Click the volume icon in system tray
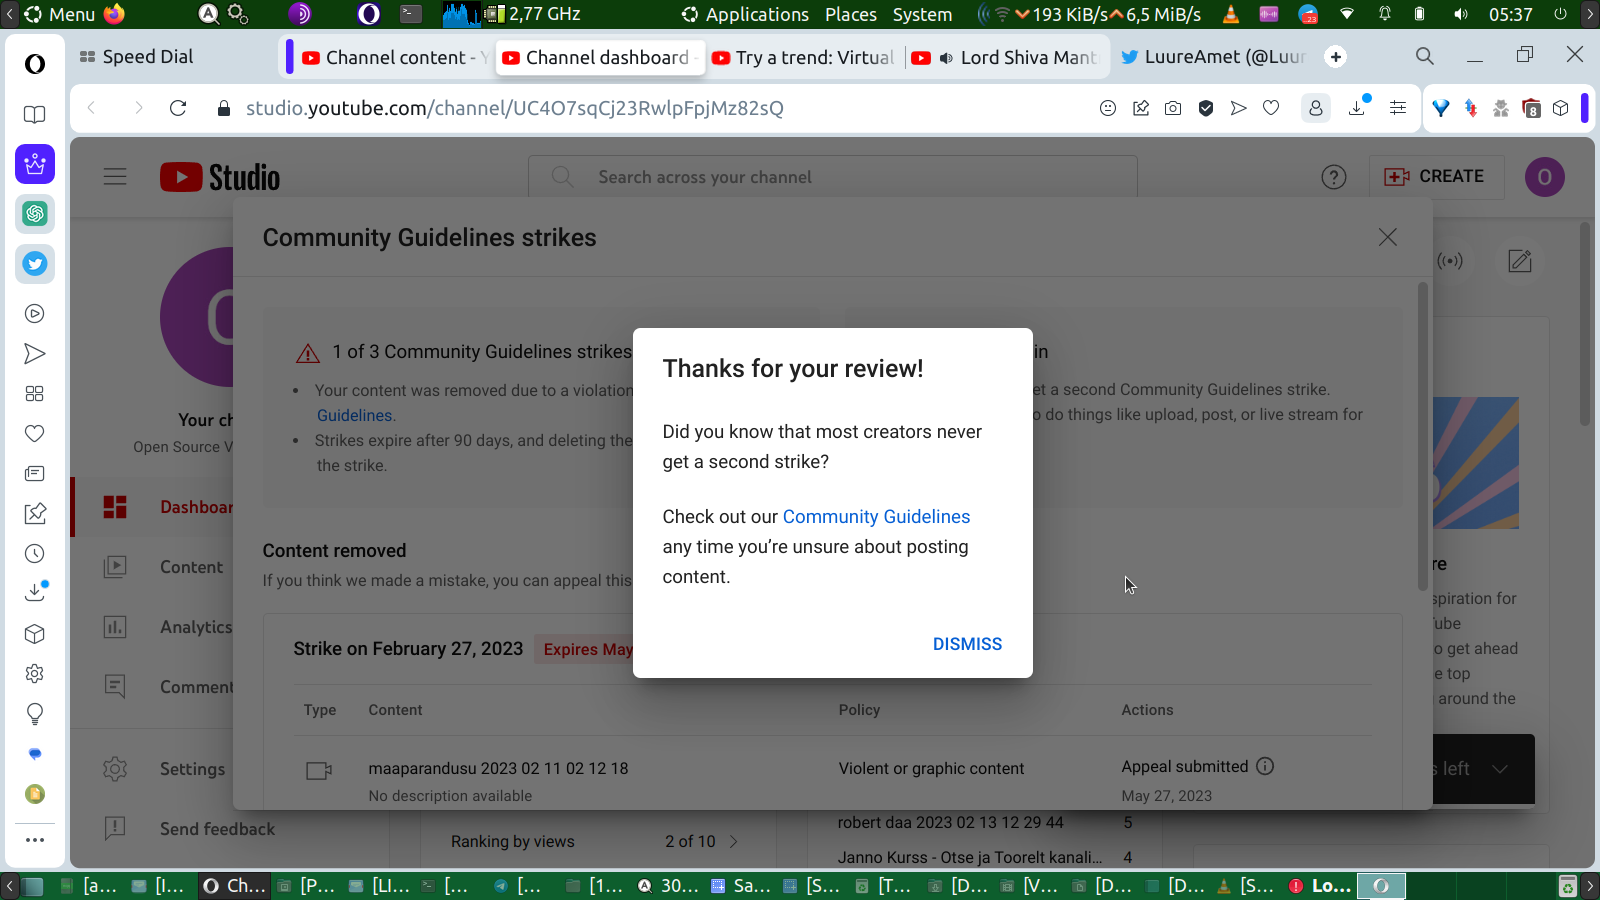 click(x=1461, y=14)
